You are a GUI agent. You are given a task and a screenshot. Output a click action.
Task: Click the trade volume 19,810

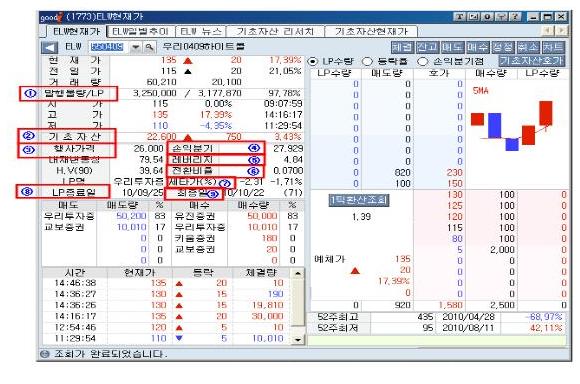[268, 306]
